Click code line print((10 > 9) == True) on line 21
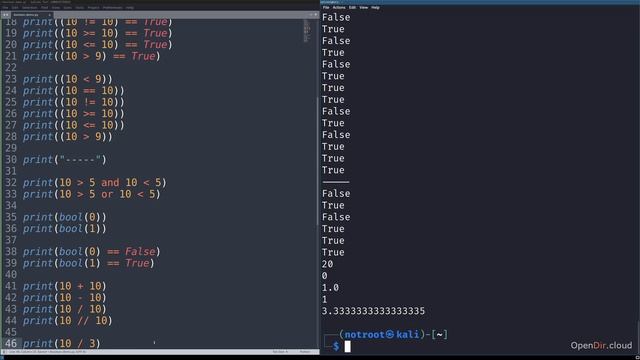 tap(91, 56)
